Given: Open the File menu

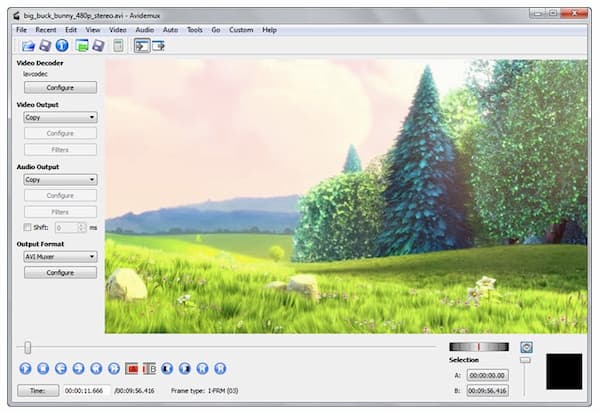Looking at the screenshot, I should [21, 30].
